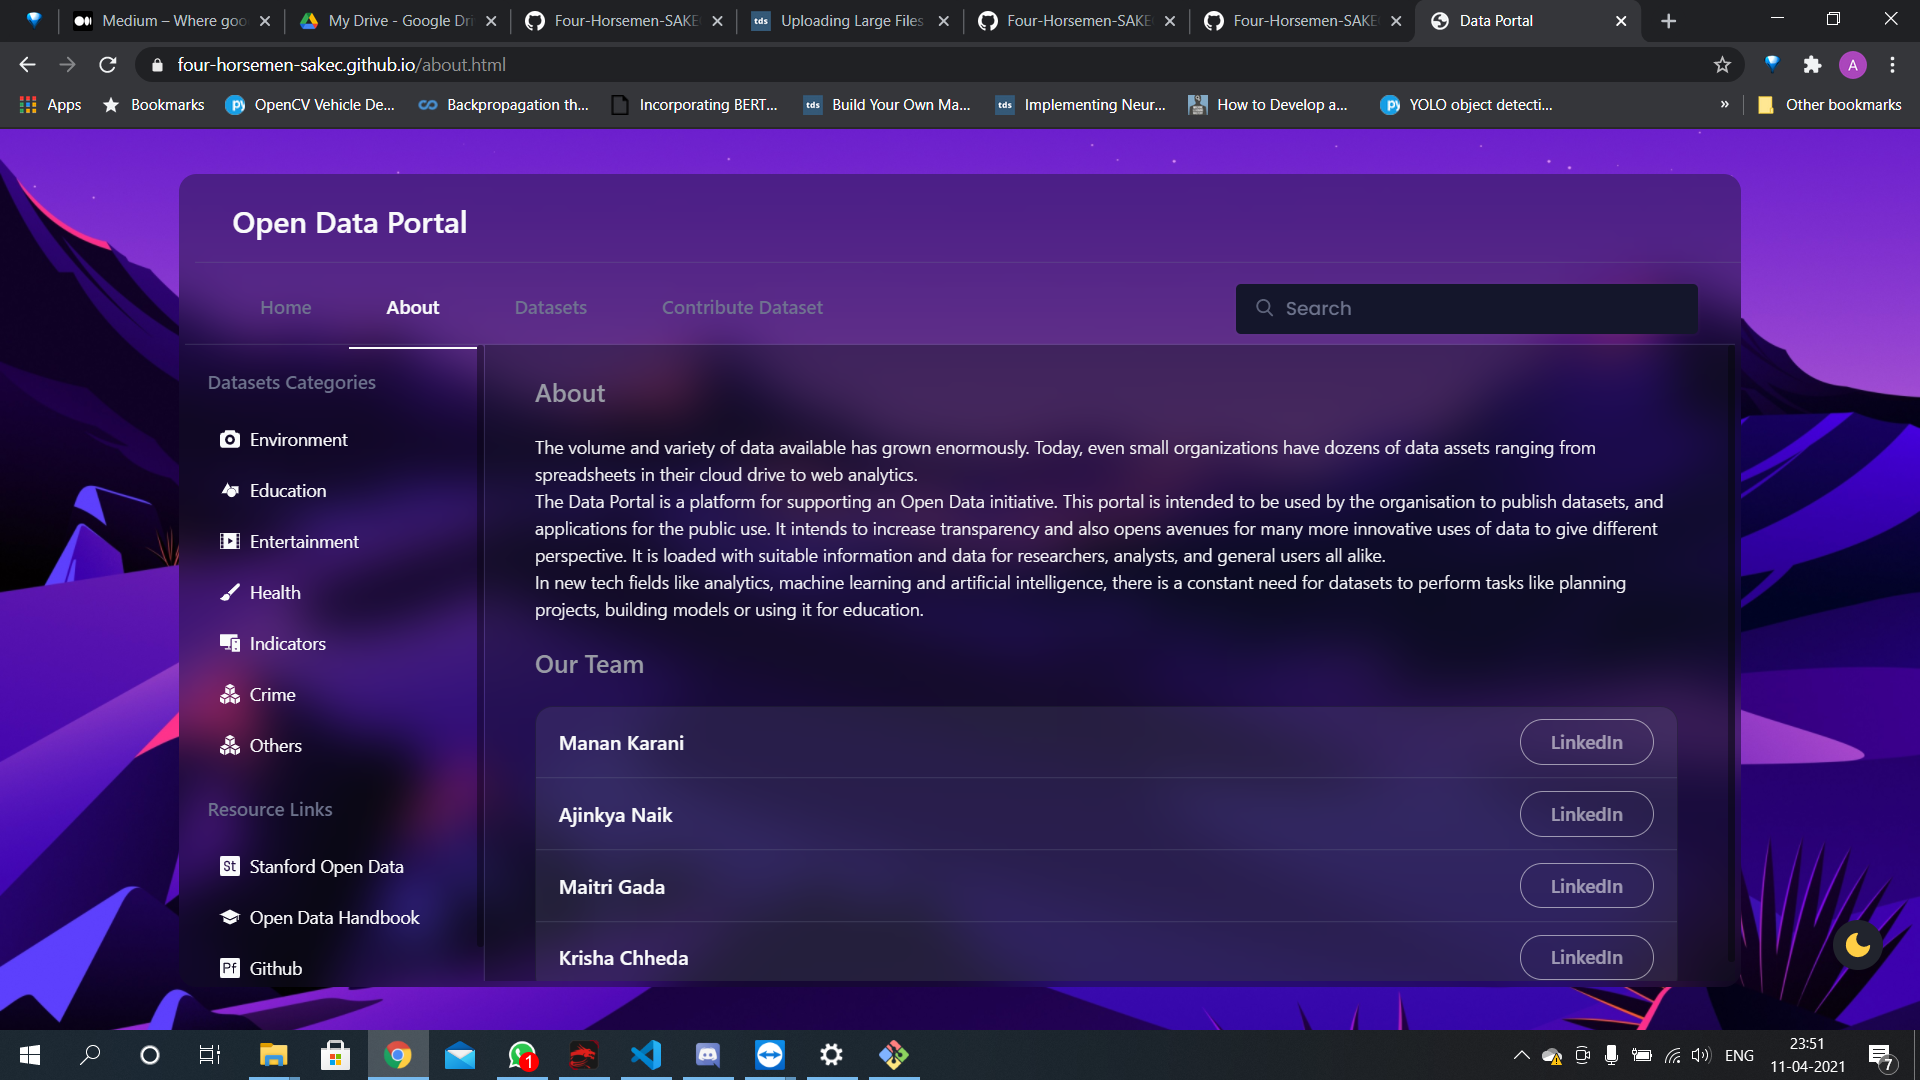Screen dimensions: 1920x1080
Task: Show hidden system tray icons
Action: (x=1521, y=1055)
